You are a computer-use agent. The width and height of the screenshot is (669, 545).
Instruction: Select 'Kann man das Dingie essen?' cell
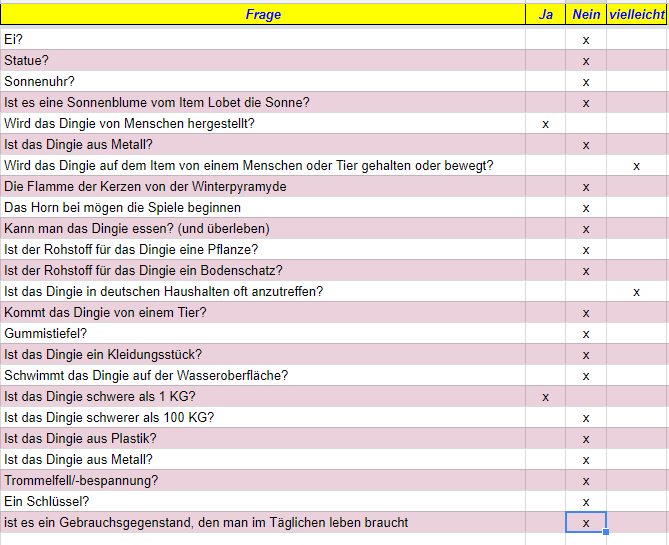(263, 228)
